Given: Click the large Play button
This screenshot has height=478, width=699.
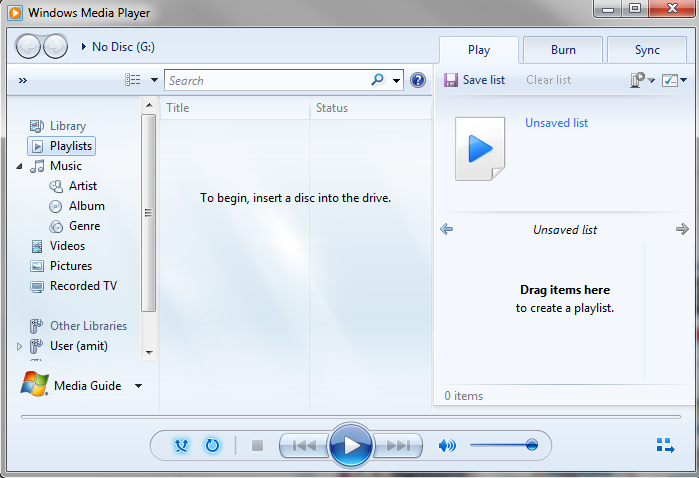Looking at the screenshot, I should click(351, 445).
